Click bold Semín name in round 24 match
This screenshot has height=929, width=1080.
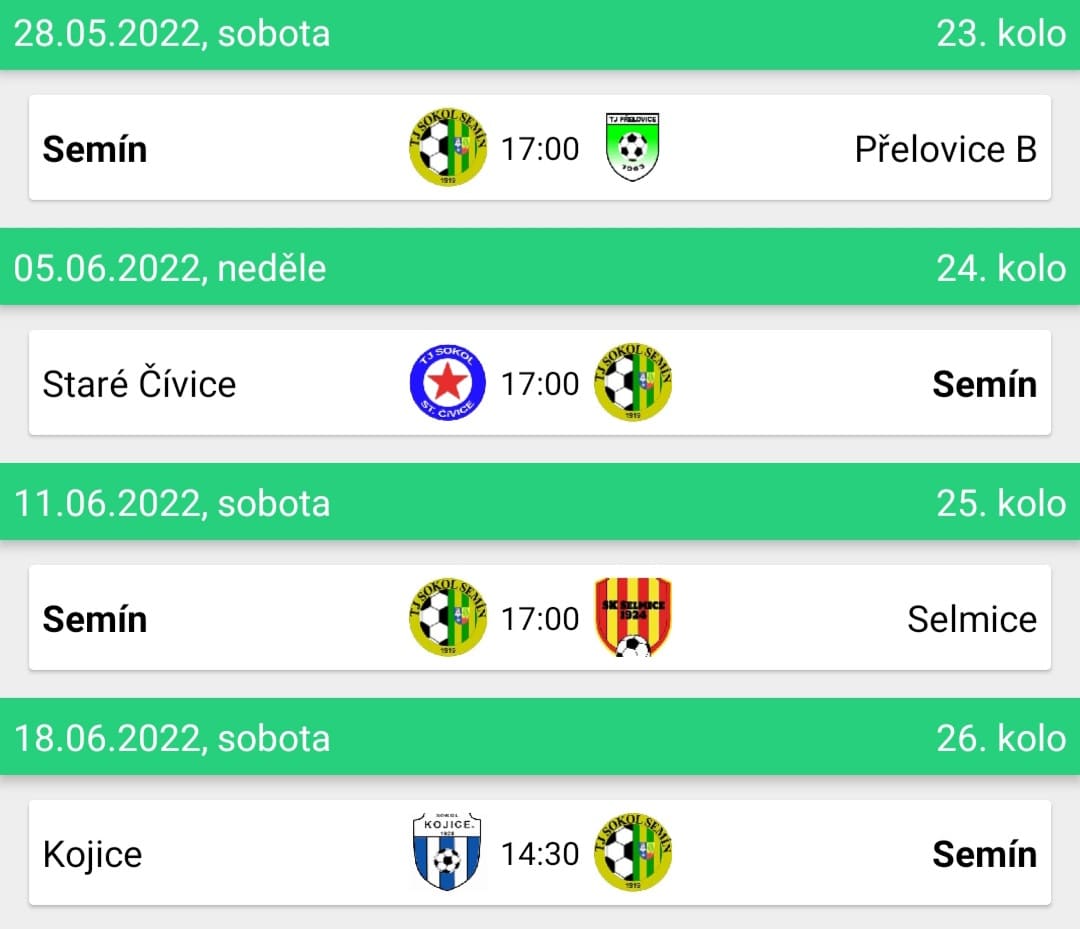coord(985,384)
